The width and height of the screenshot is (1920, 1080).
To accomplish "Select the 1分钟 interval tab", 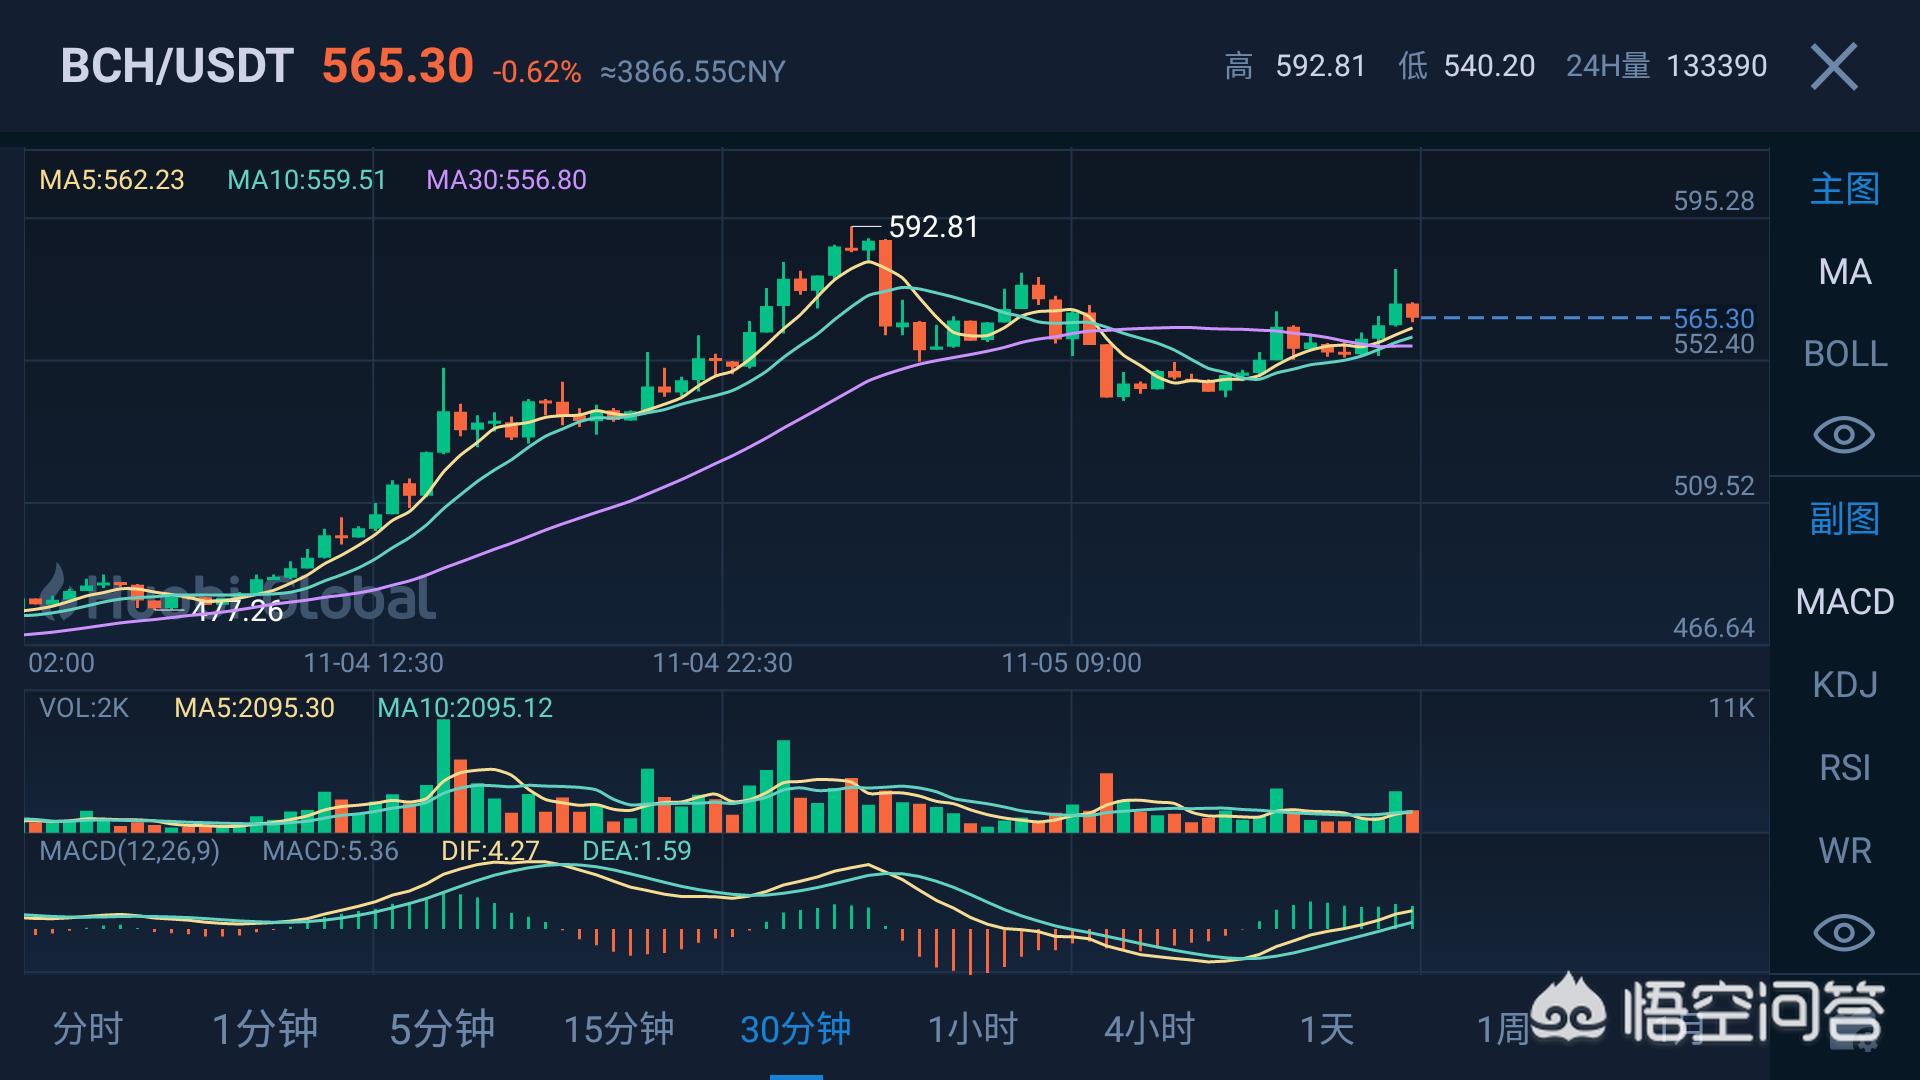I will [x=265, y=1029].
